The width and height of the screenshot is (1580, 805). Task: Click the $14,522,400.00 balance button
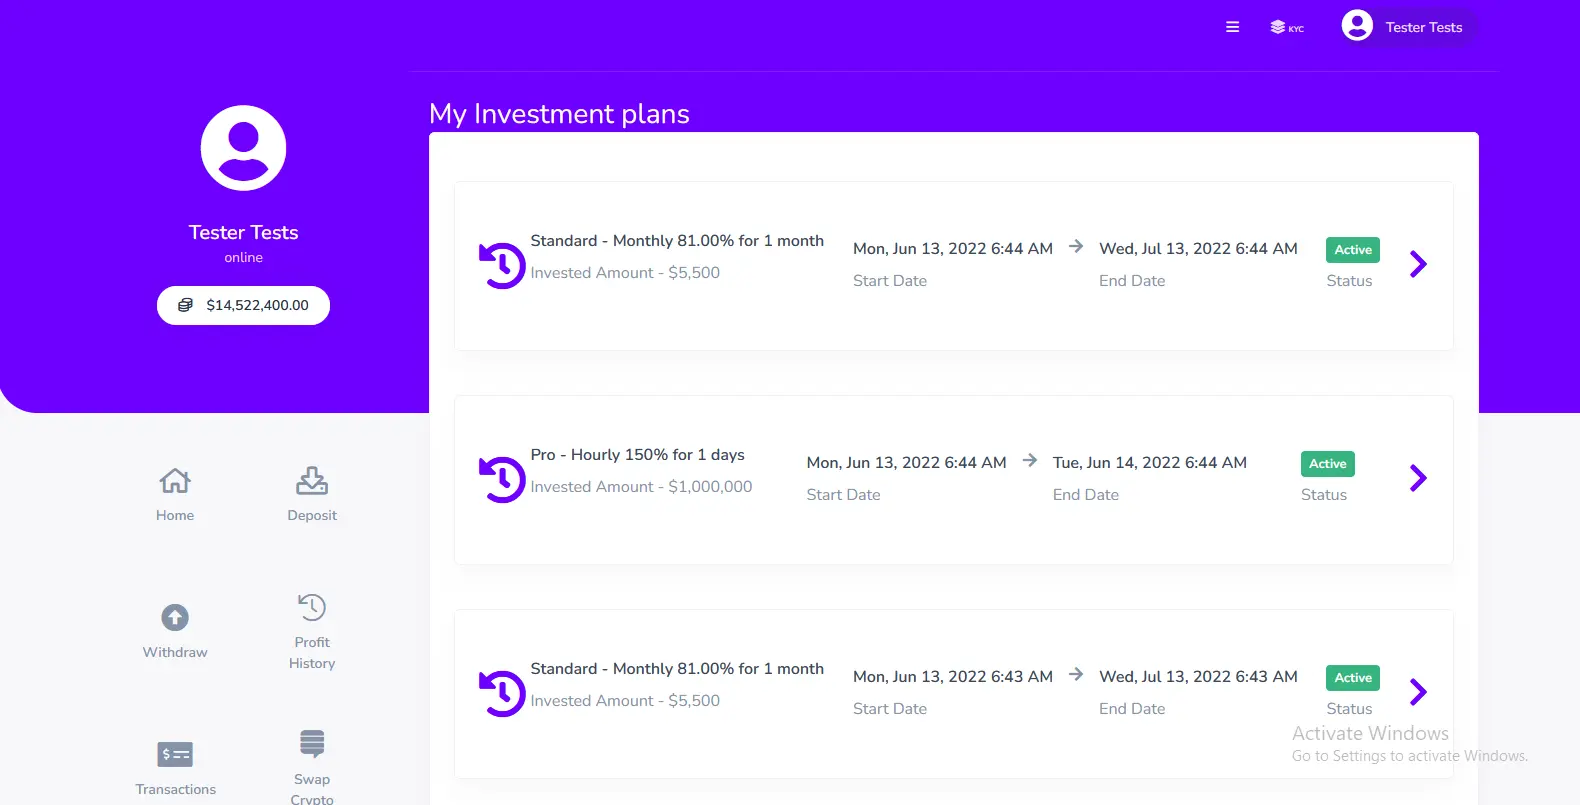tap(243, 305)
